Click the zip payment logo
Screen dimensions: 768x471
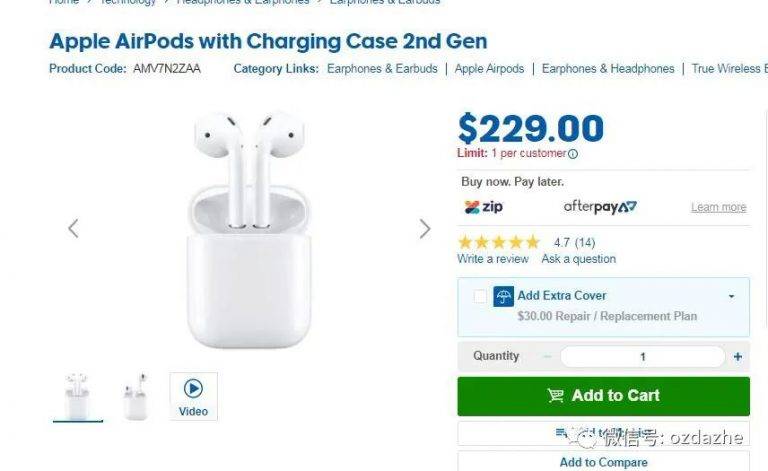483,207
